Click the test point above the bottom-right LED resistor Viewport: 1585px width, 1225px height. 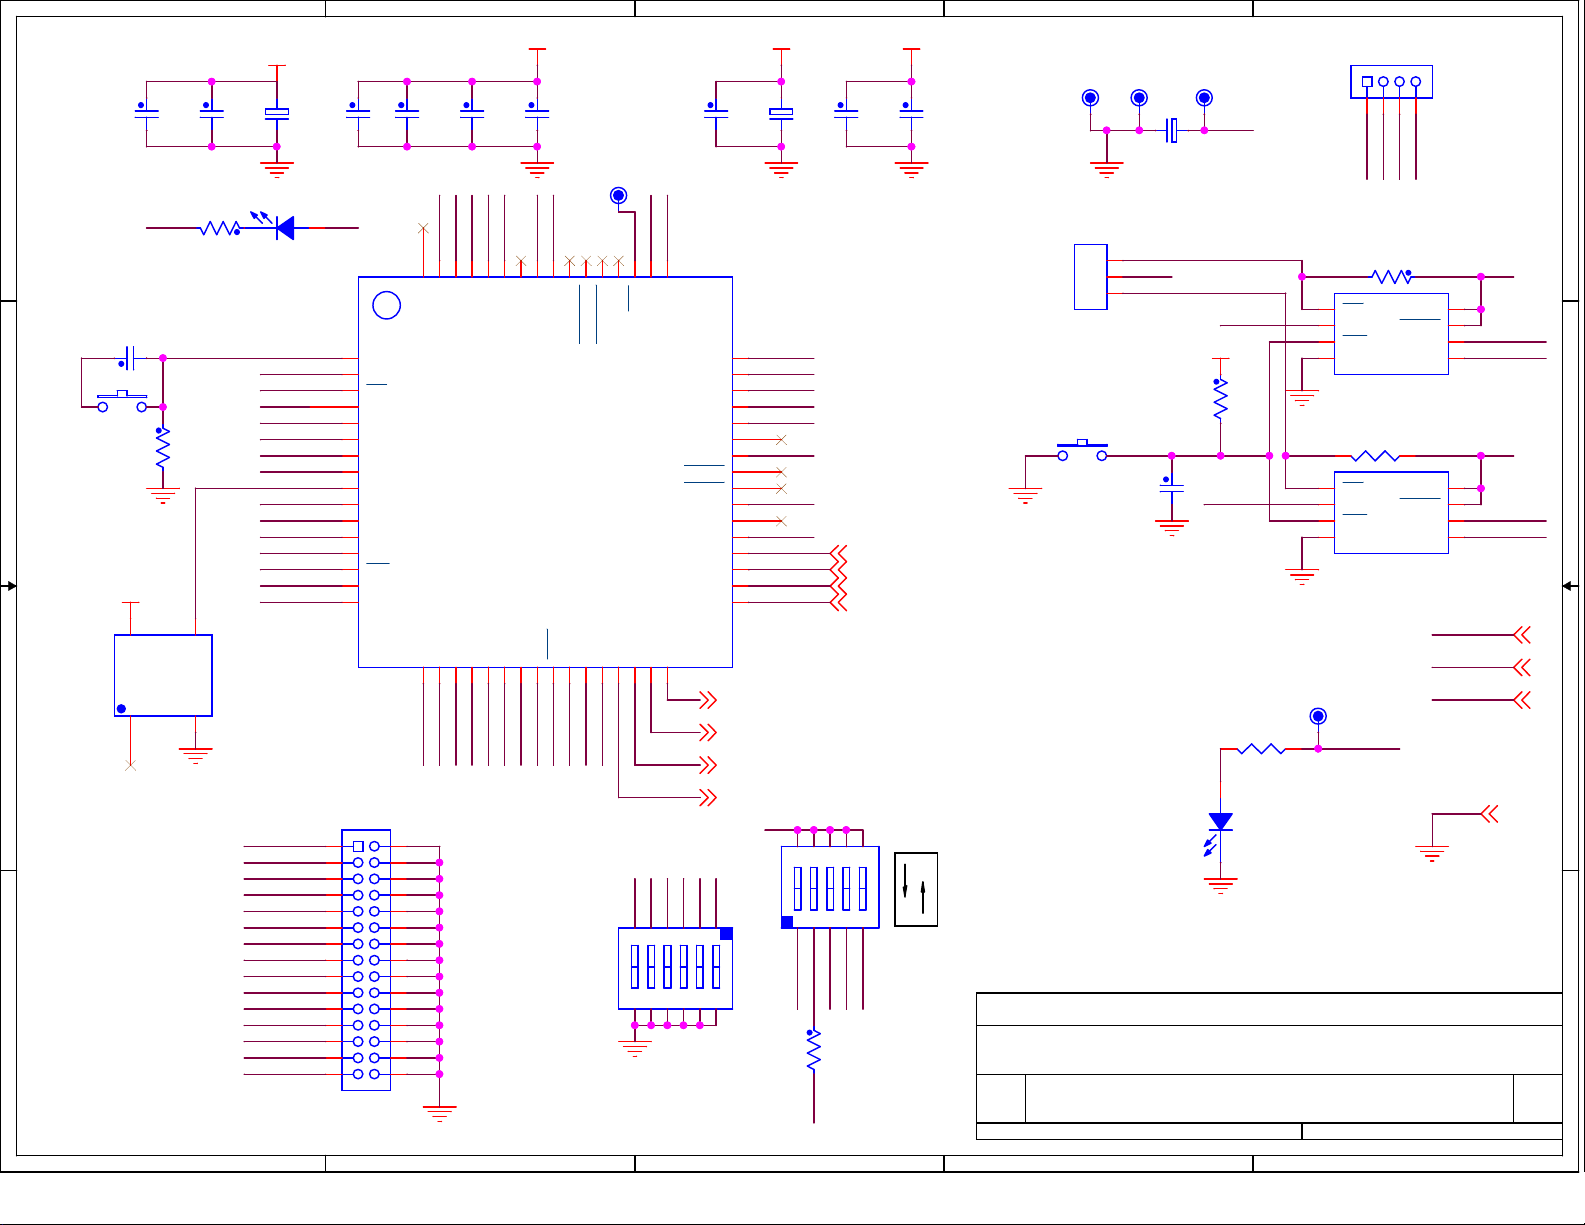[1318, 716]
